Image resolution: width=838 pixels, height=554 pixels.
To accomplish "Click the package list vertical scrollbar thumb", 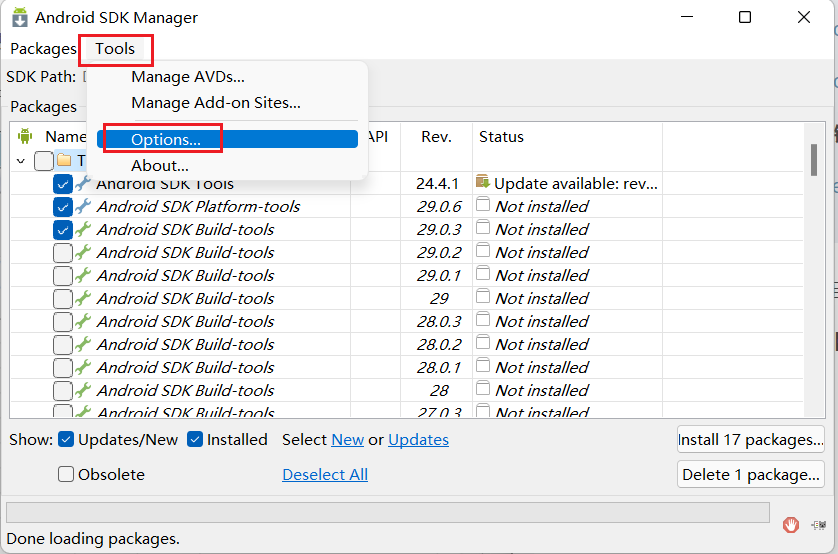I will (x=814, y=160).
